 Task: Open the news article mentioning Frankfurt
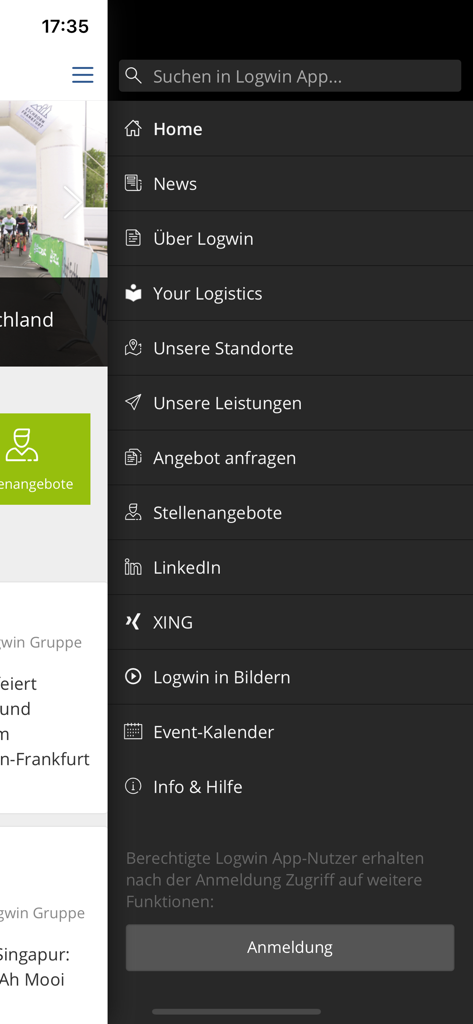click(54, 697)
